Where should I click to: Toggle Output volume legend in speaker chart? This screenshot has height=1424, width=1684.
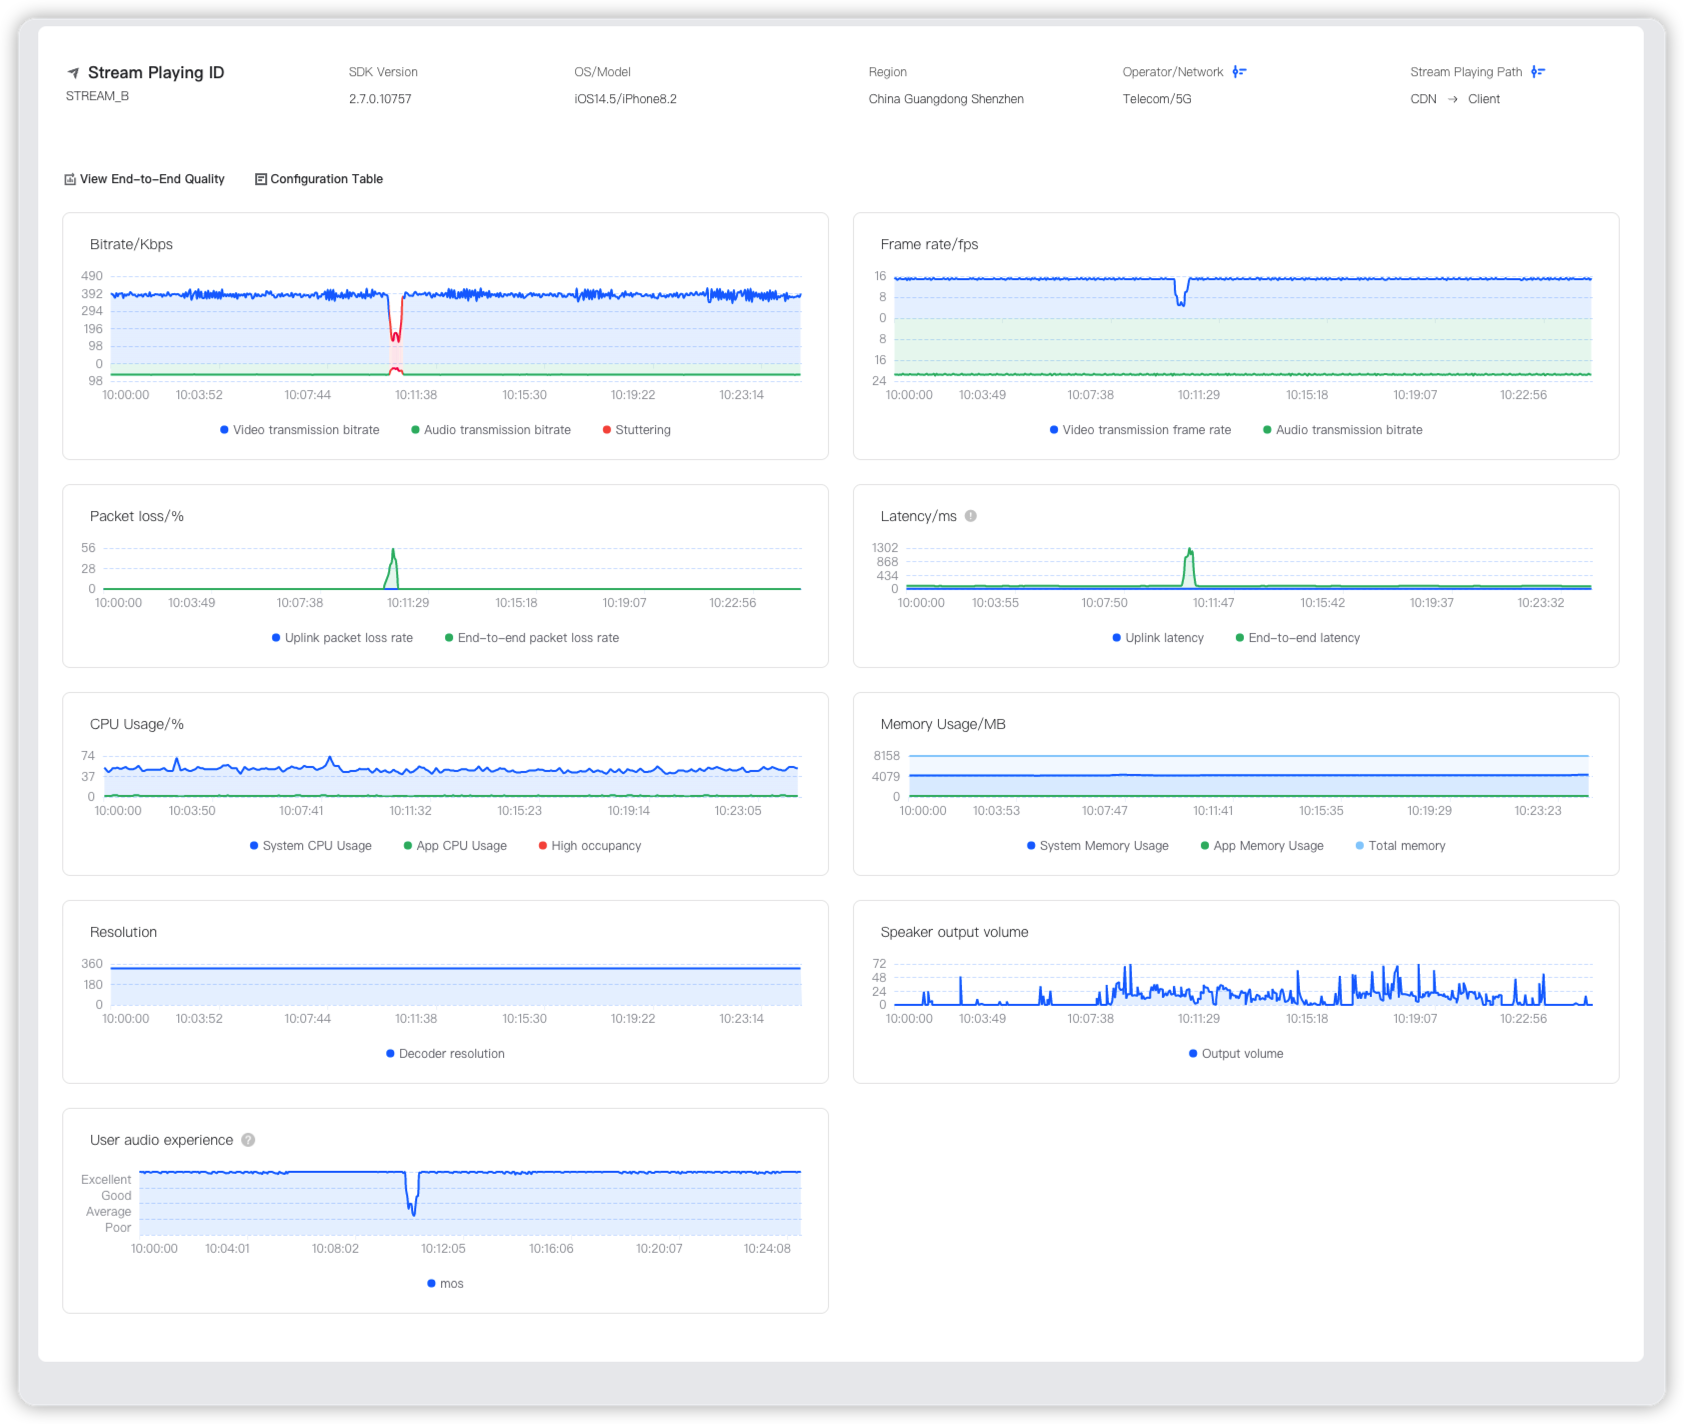click(1236, 1054)
